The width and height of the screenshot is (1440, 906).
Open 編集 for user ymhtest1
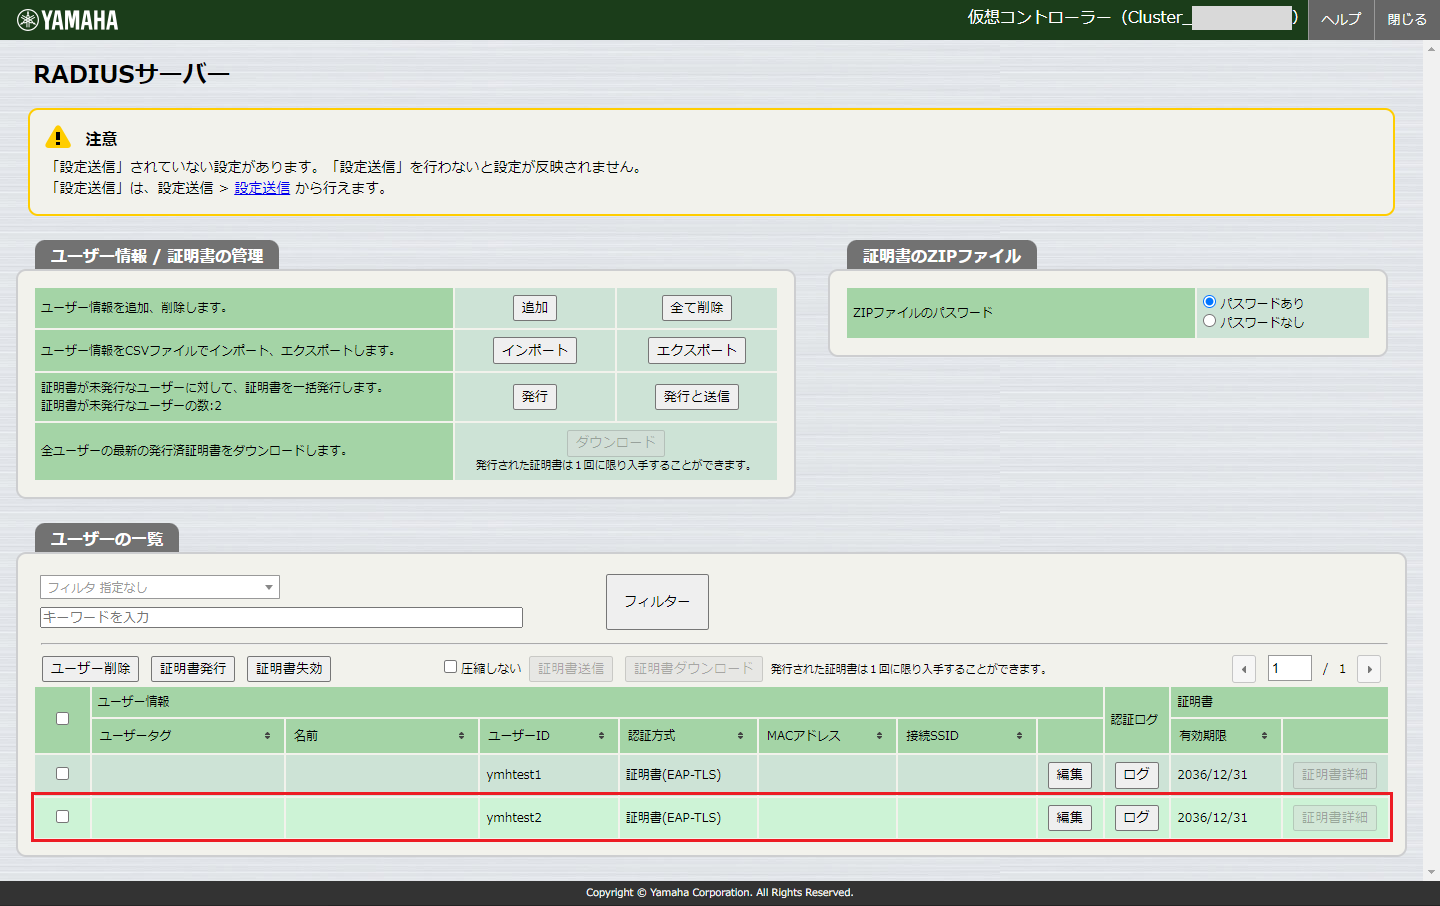coord(1069,773)
